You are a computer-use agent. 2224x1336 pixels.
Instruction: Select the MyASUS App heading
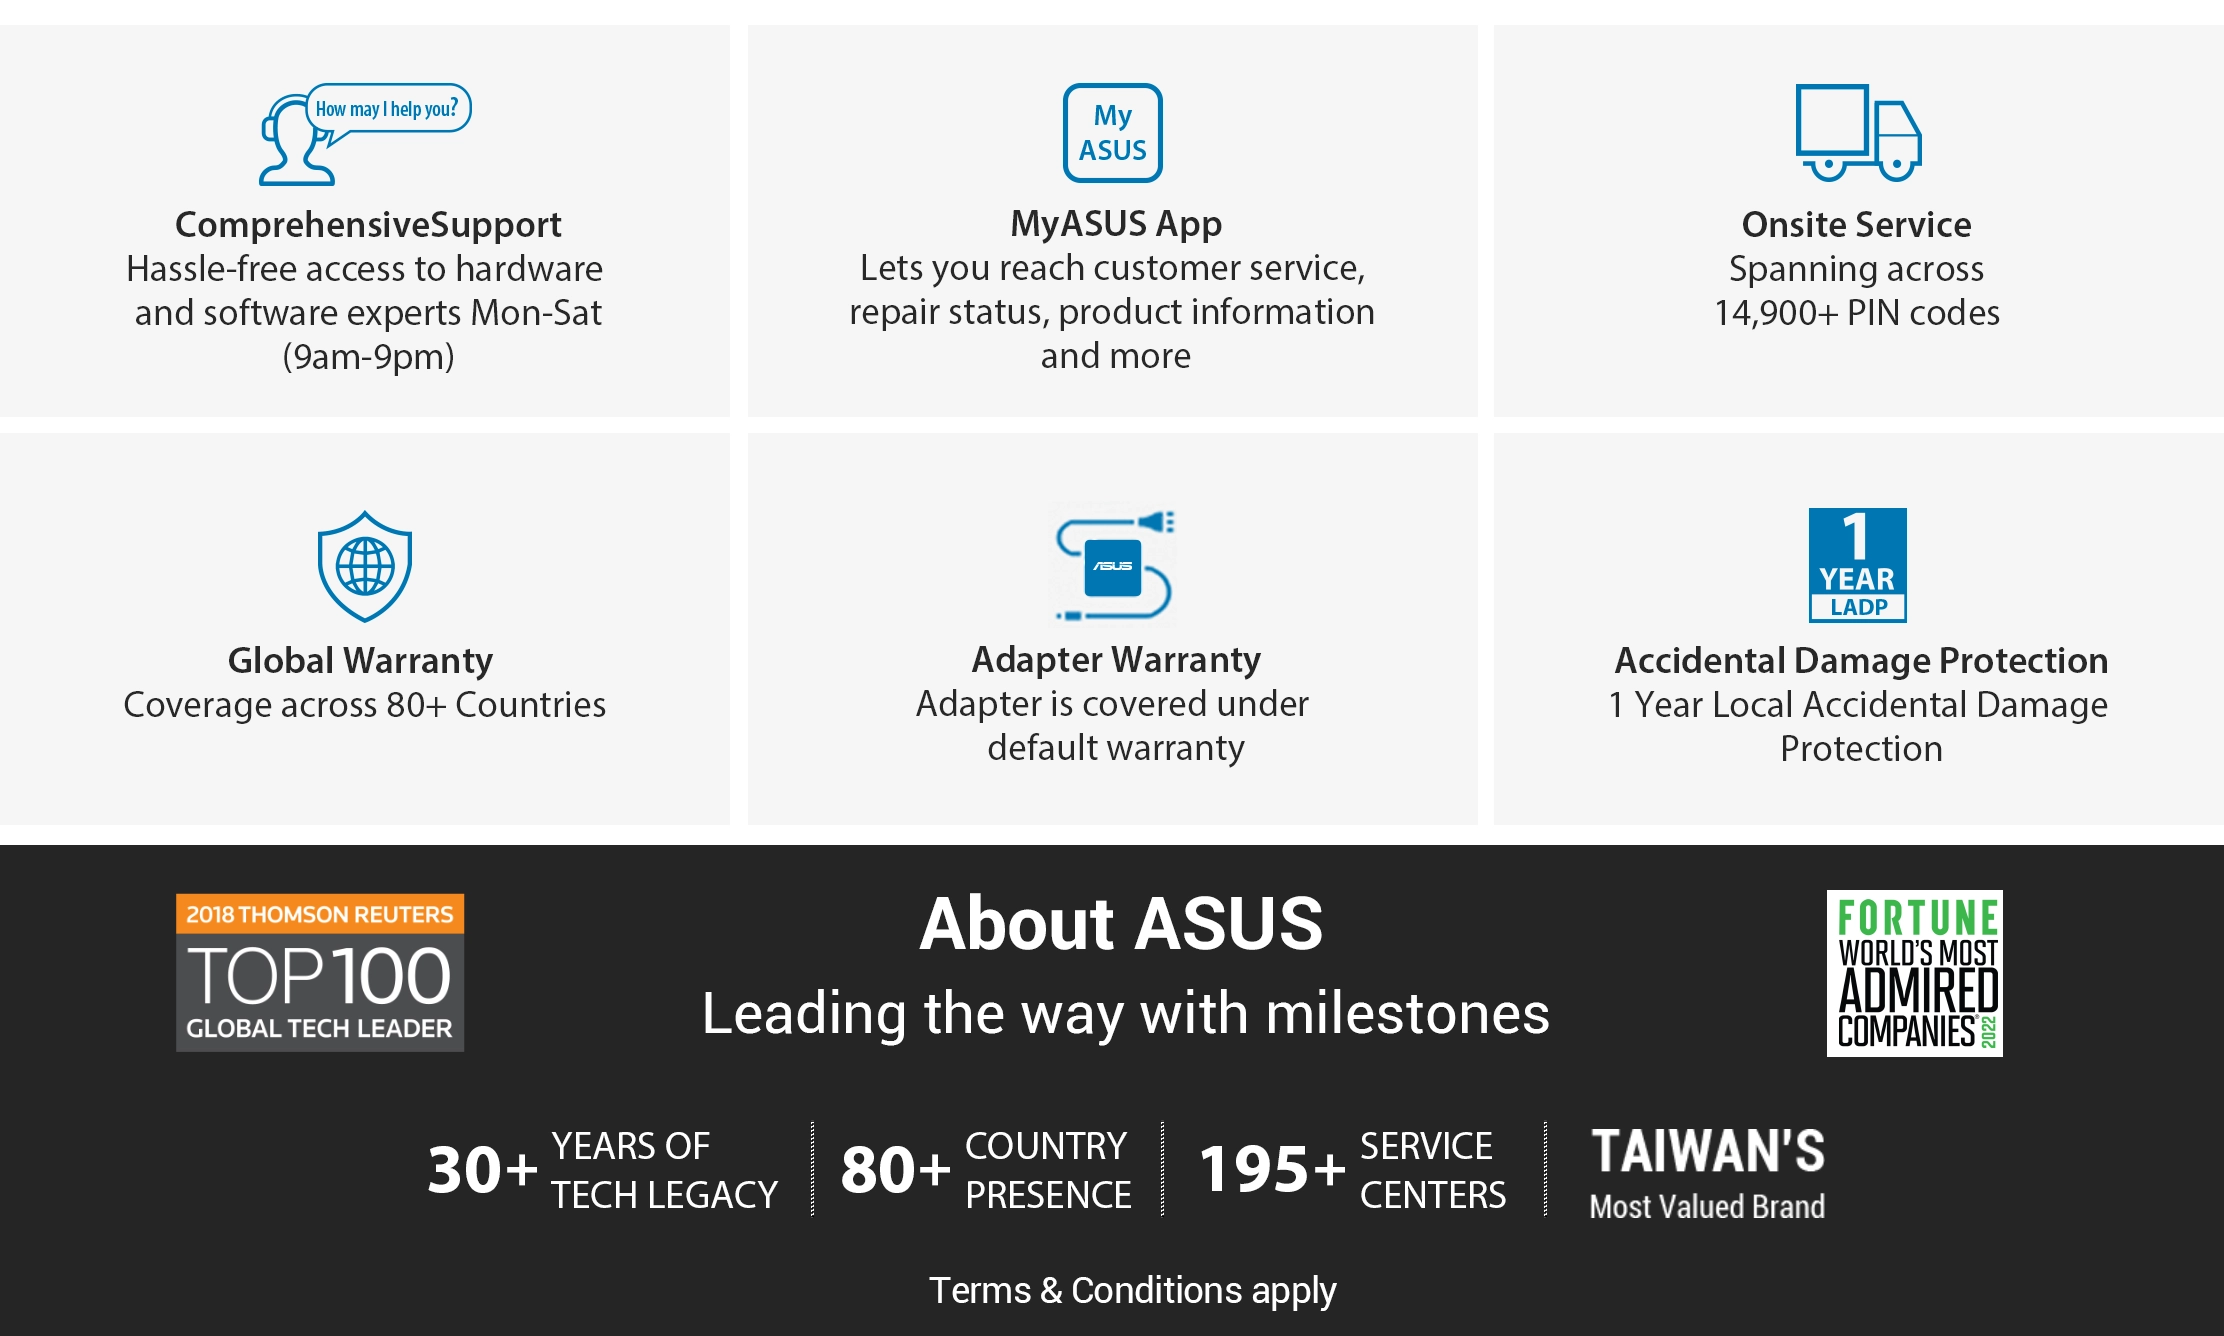[1116, 224]
